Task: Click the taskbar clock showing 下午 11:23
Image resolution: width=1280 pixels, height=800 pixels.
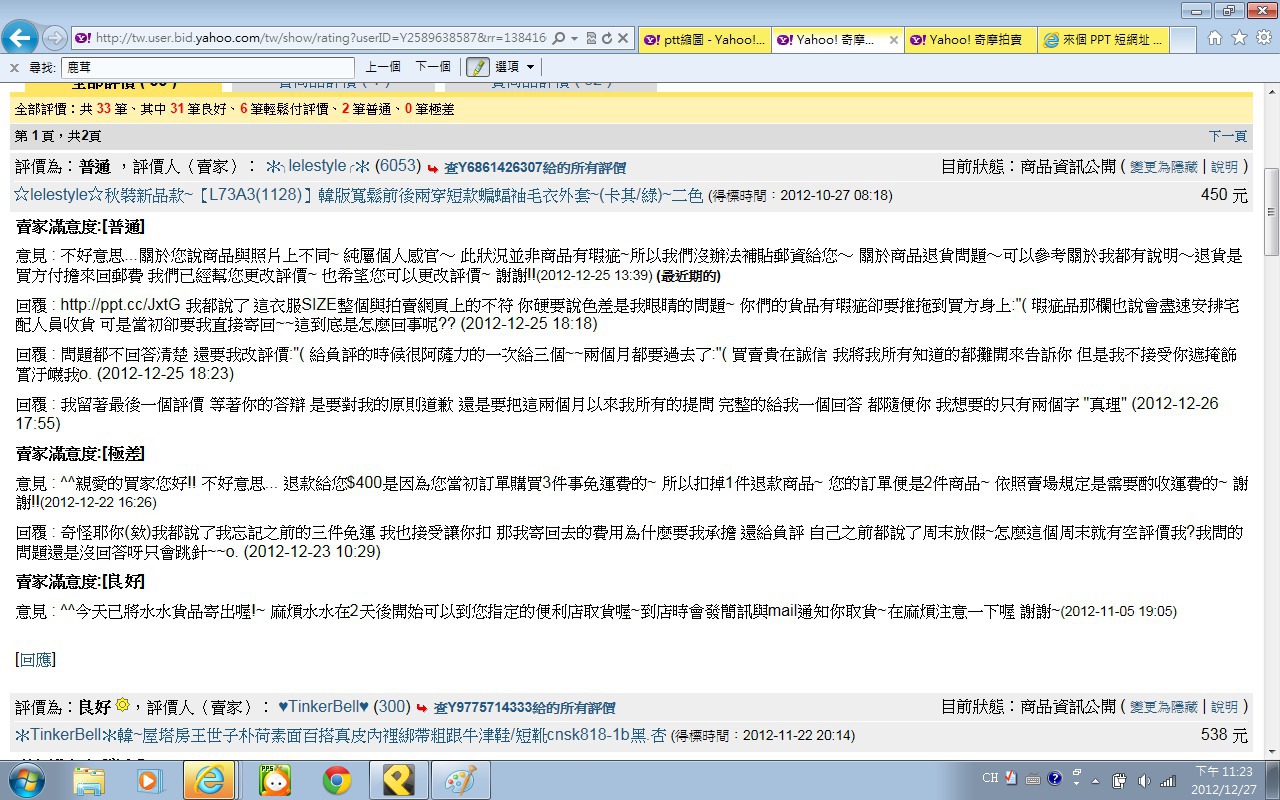Action: [x=1224, y=780]
